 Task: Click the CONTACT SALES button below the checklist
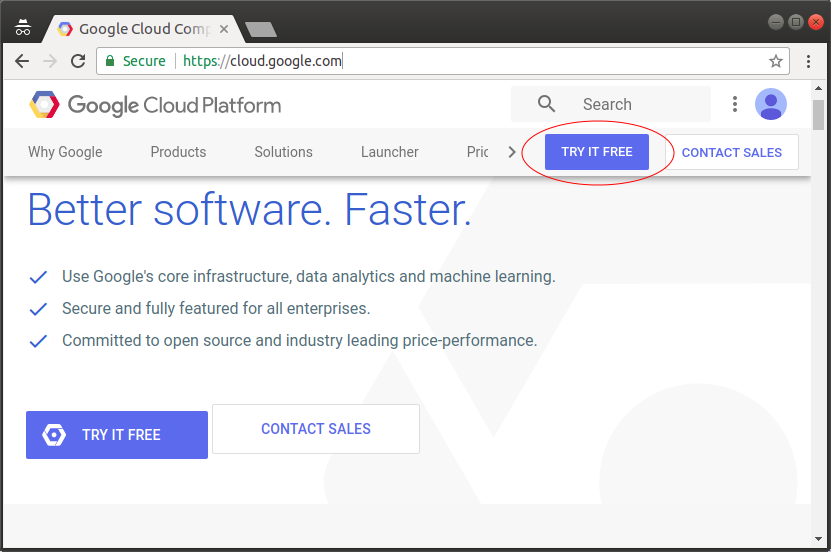point(316,429)
